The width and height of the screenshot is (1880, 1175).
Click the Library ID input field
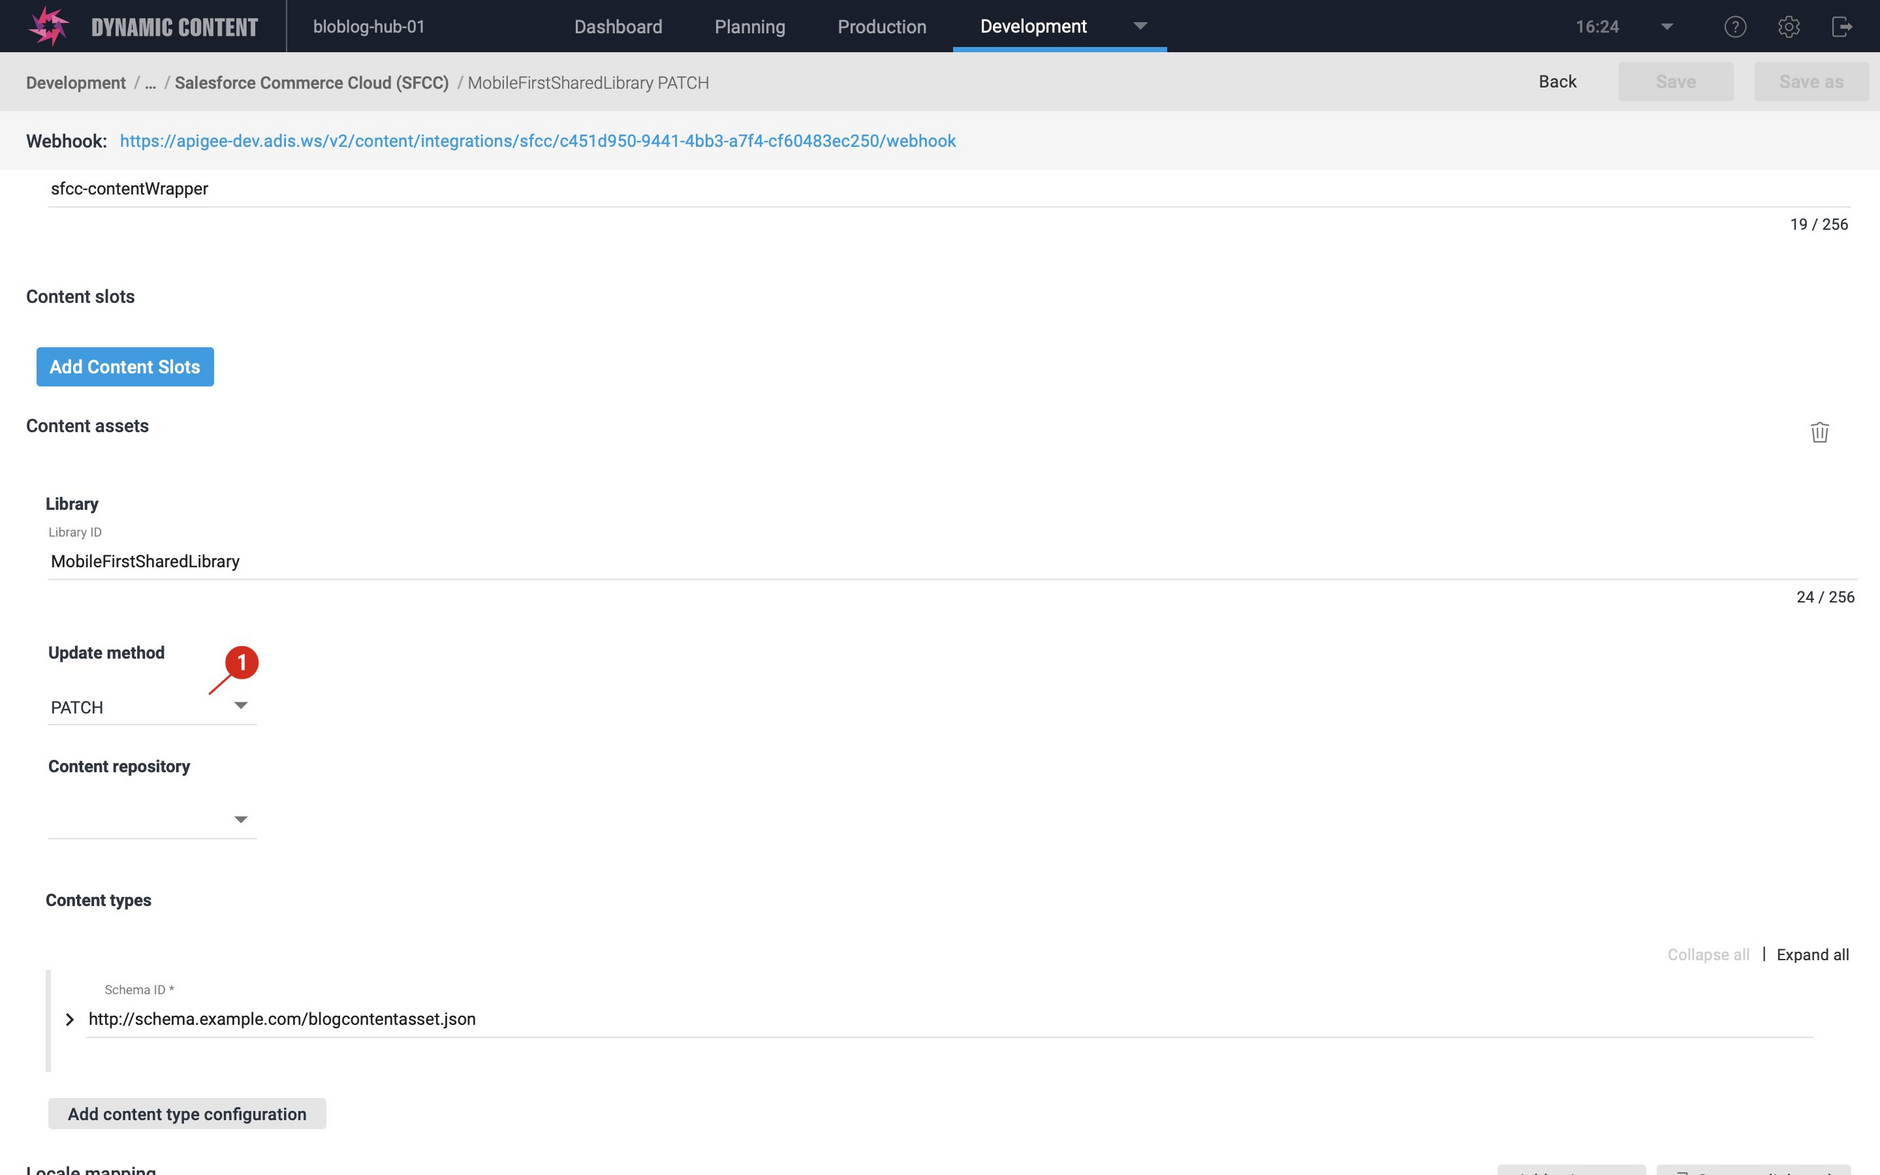tap(952, 562)
